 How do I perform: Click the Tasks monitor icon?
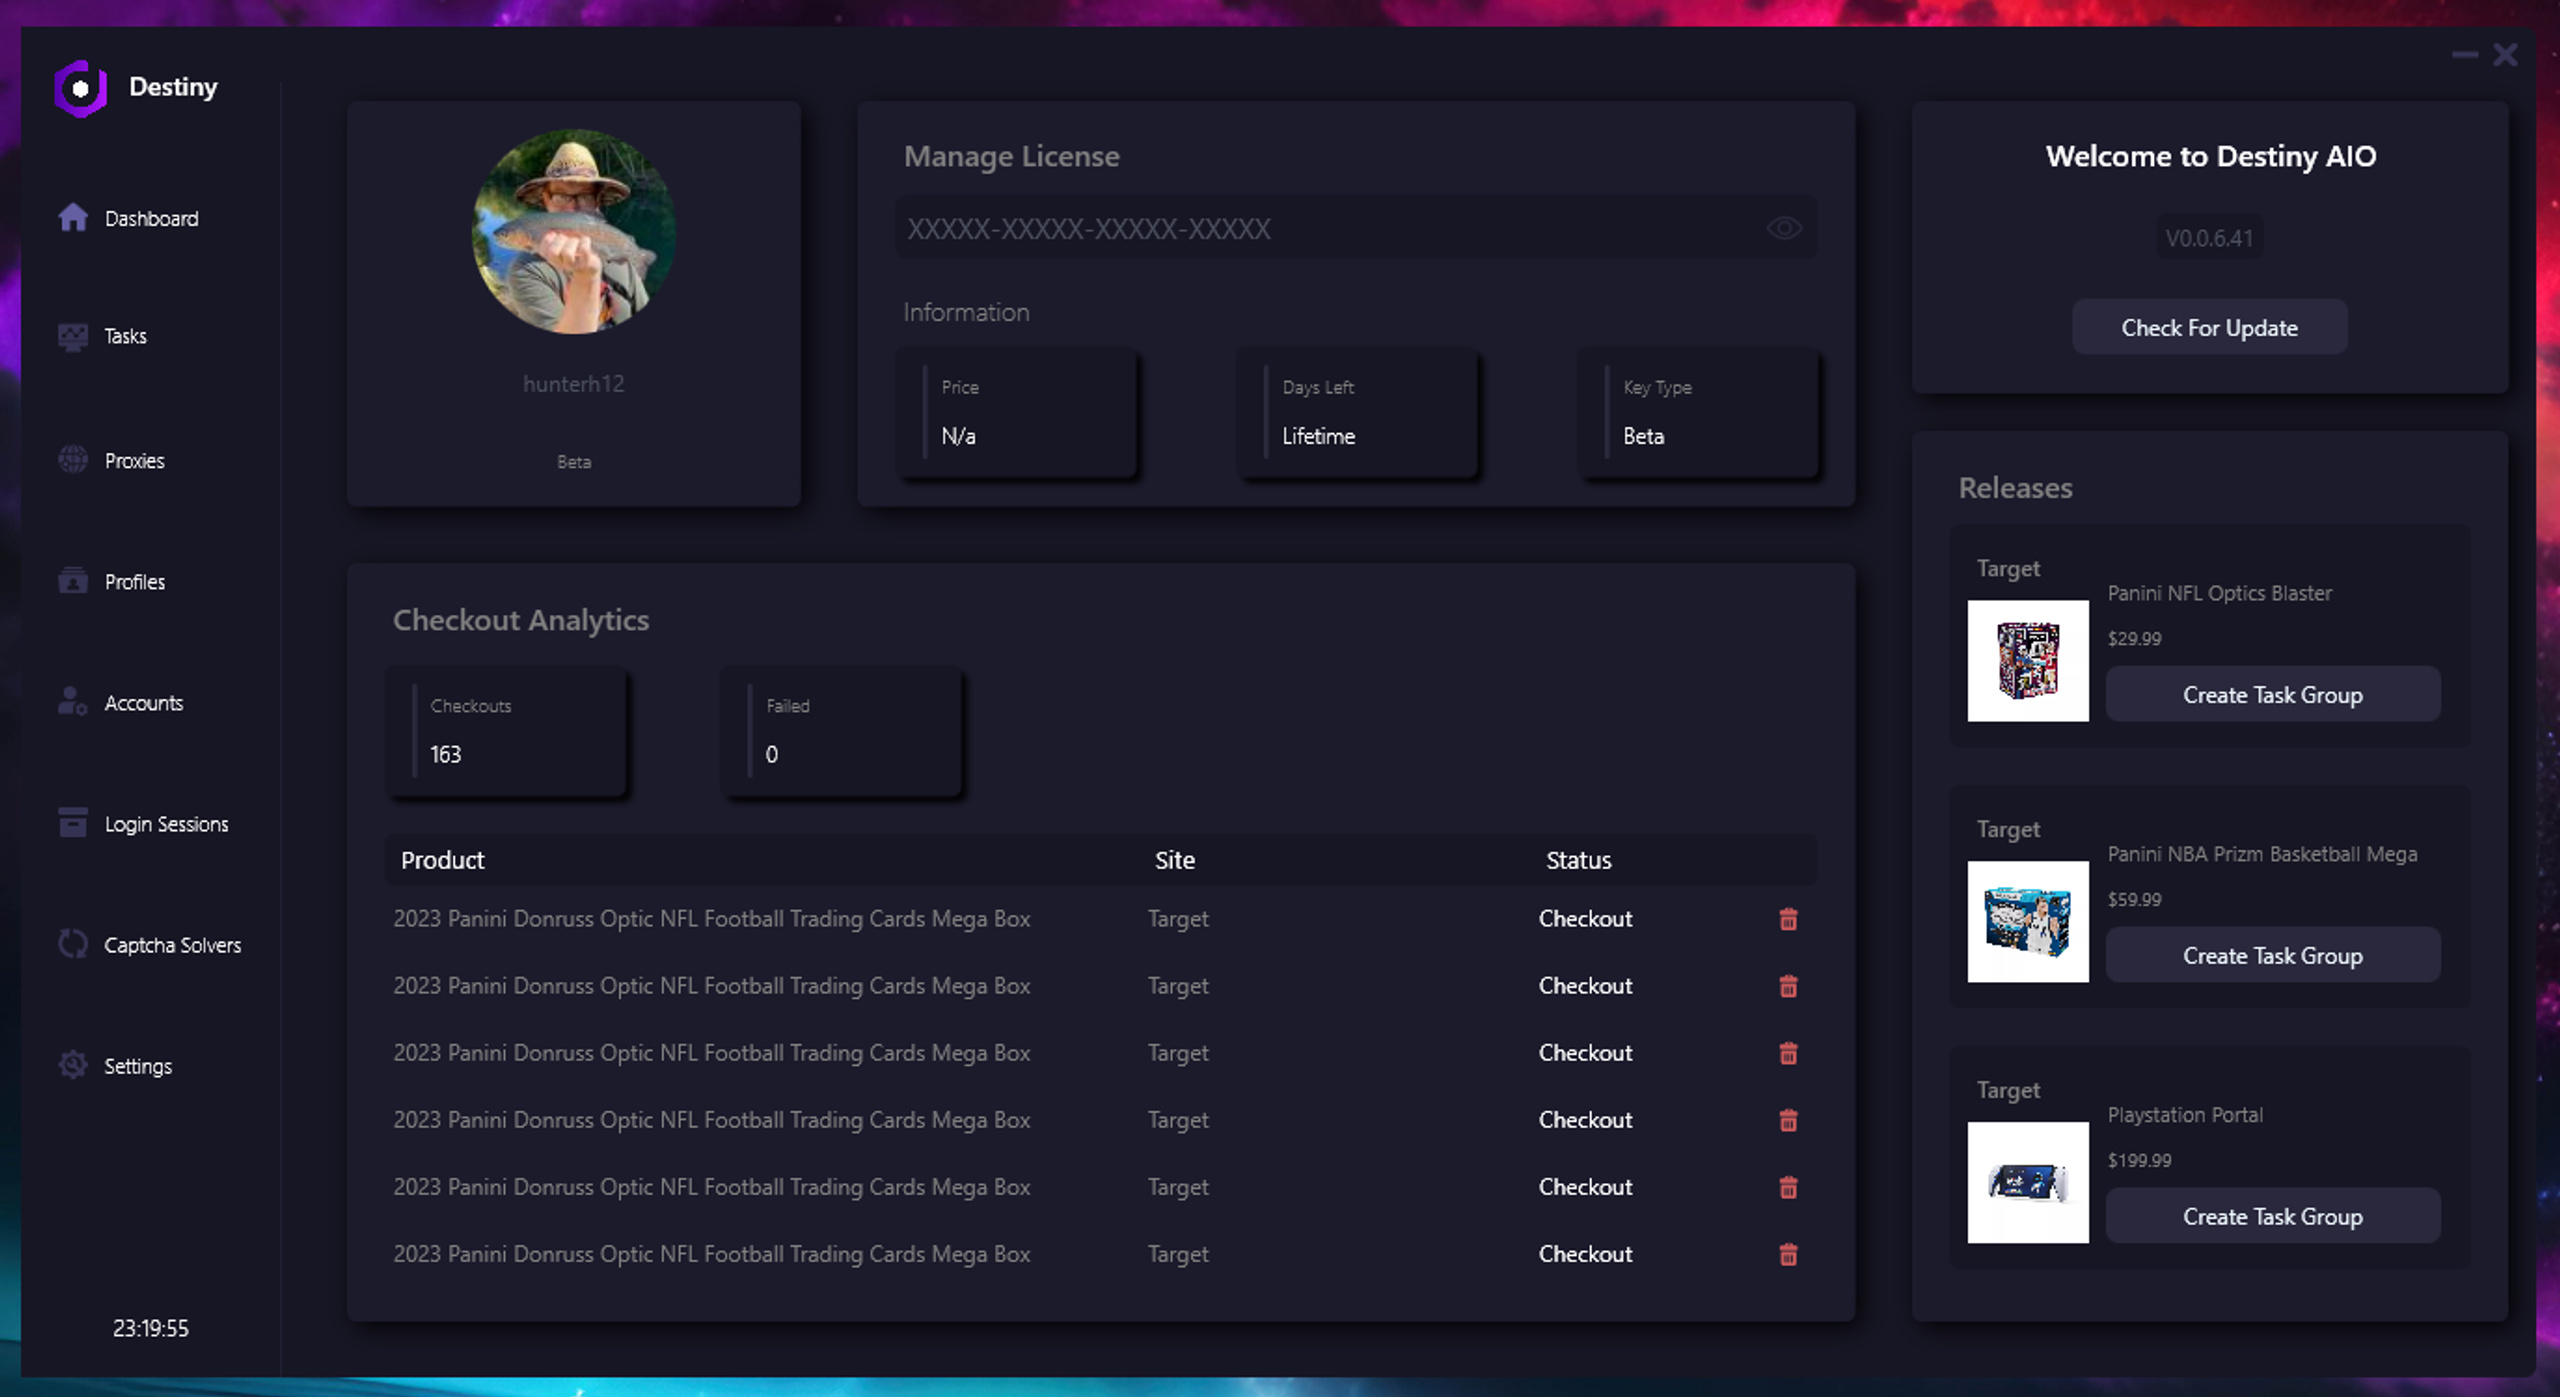click(x=73, y=336)
